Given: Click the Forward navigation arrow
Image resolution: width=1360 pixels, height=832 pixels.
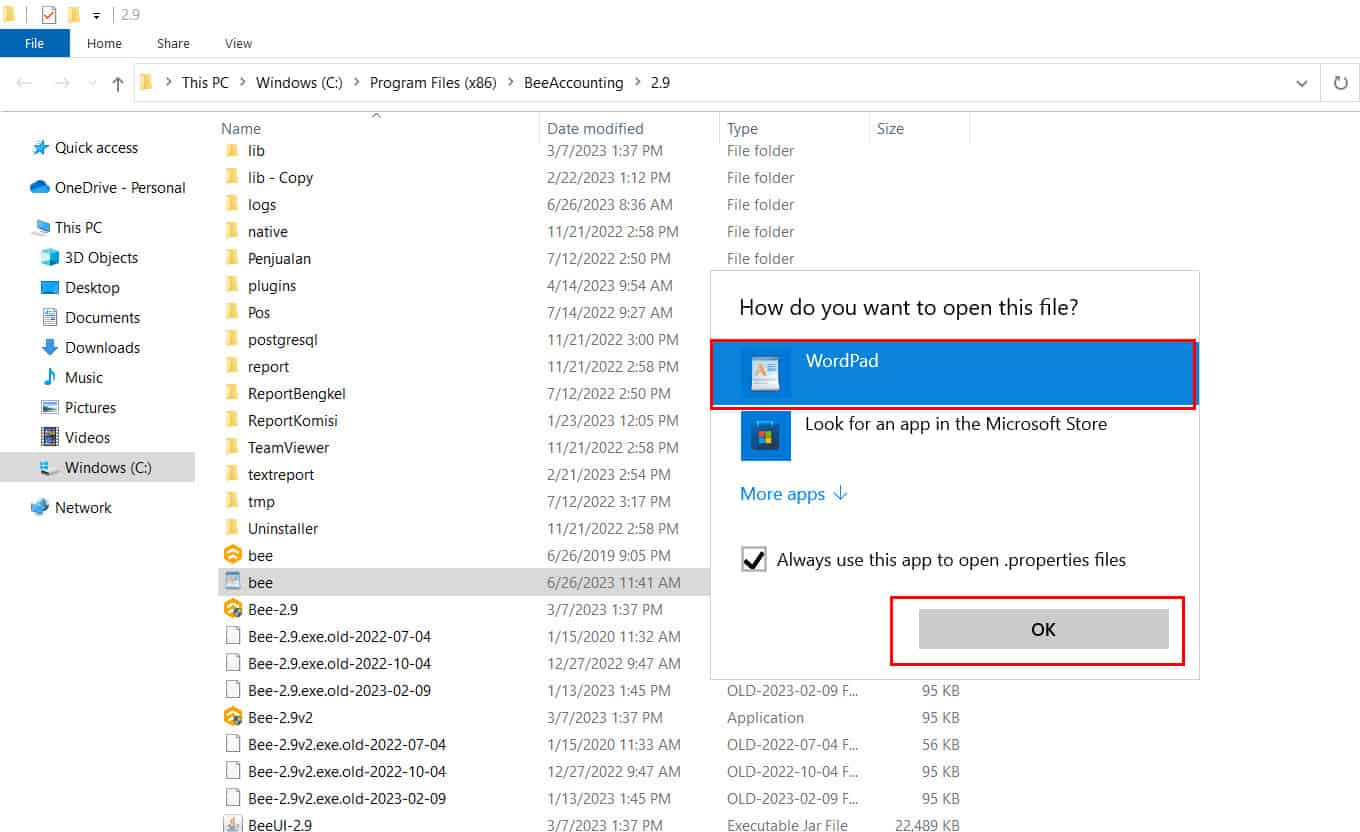Looking at the screenshot, I should pos(62,83).
